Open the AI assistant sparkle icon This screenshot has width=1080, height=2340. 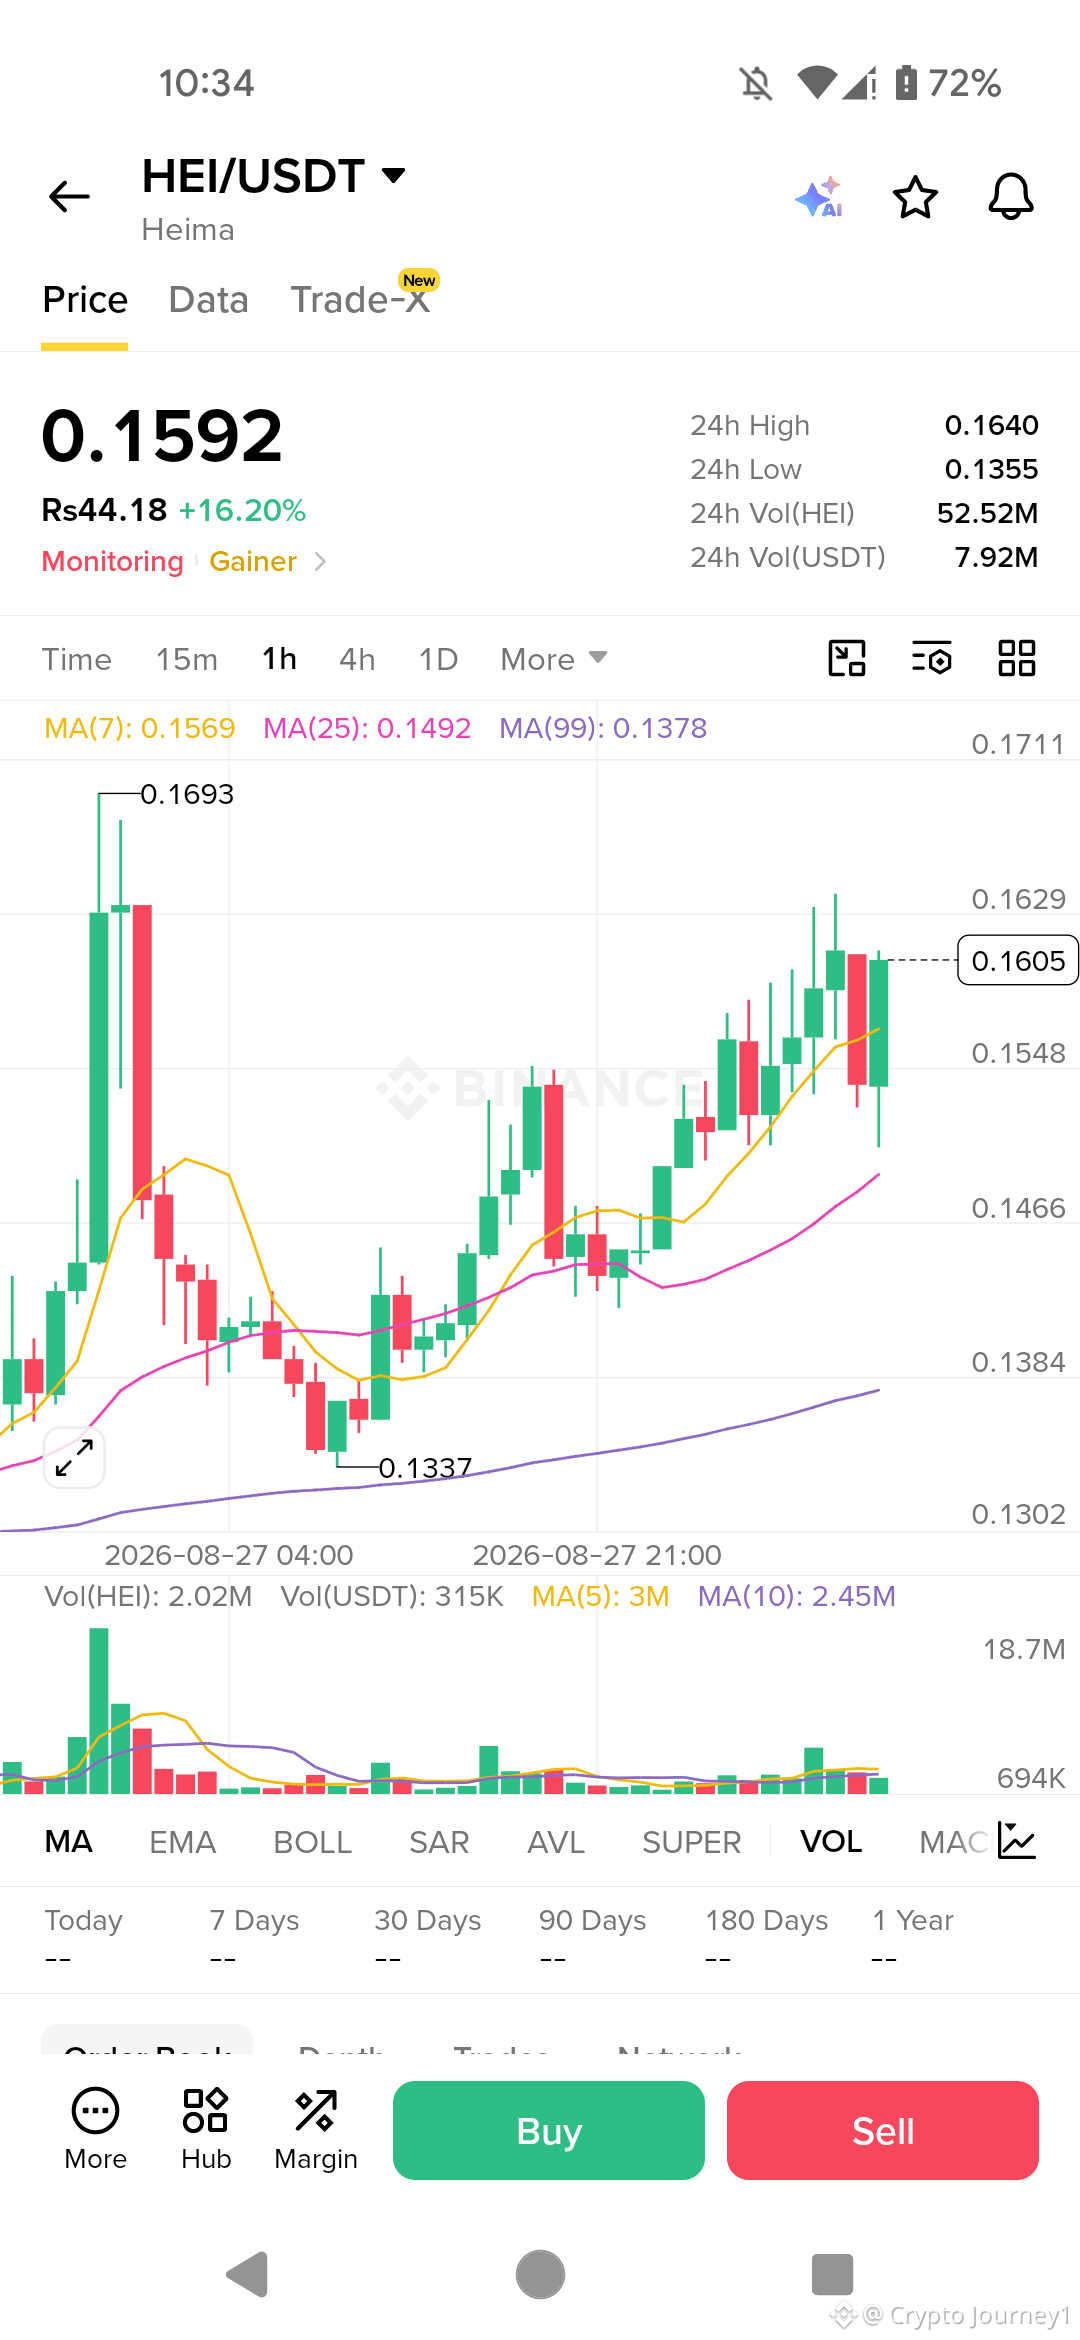[819, 196]
